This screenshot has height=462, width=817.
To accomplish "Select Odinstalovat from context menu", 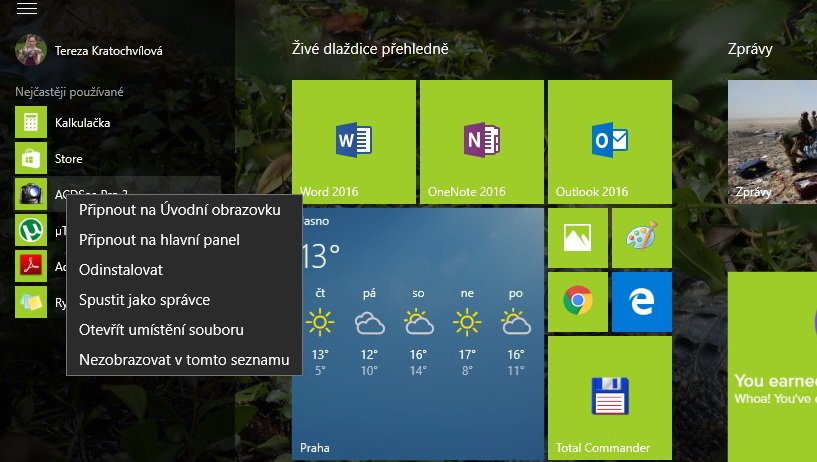I will click(184, 270).
